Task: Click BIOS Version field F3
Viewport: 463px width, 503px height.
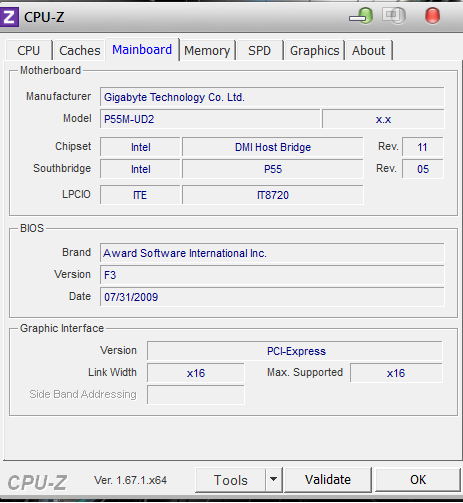Action: tap(272, 275)
